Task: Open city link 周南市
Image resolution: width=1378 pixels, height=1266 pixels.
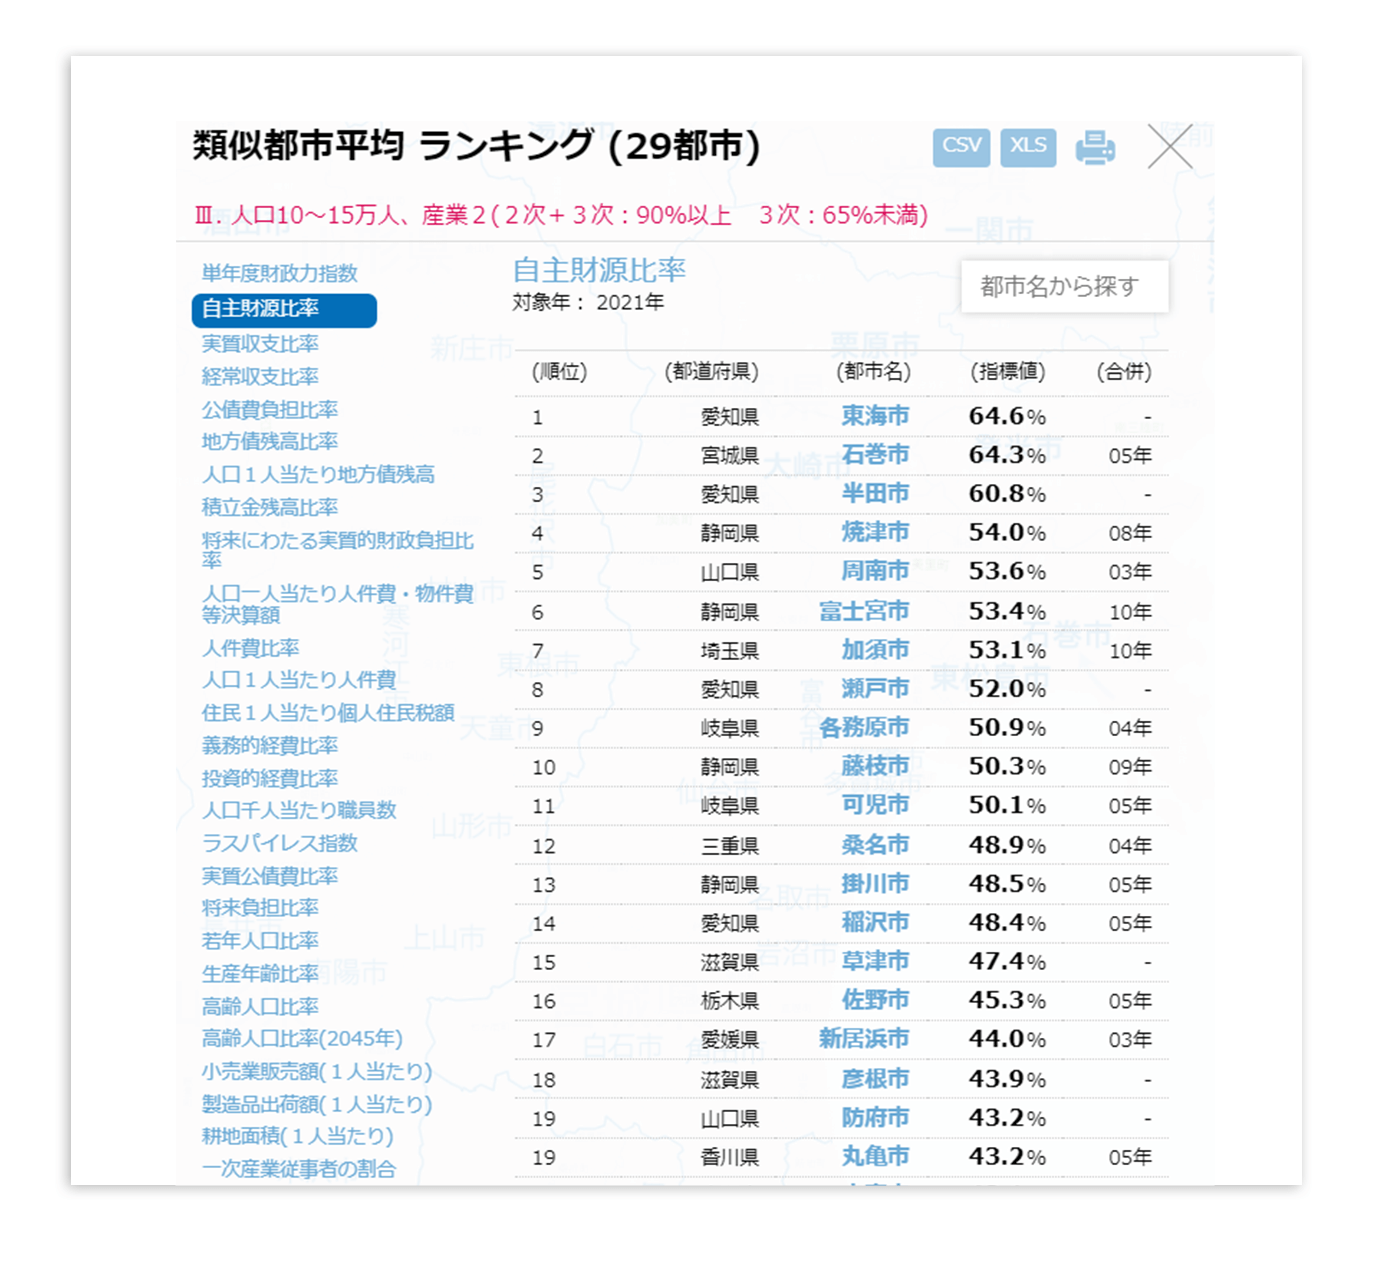Action: (x=875, y=572)
